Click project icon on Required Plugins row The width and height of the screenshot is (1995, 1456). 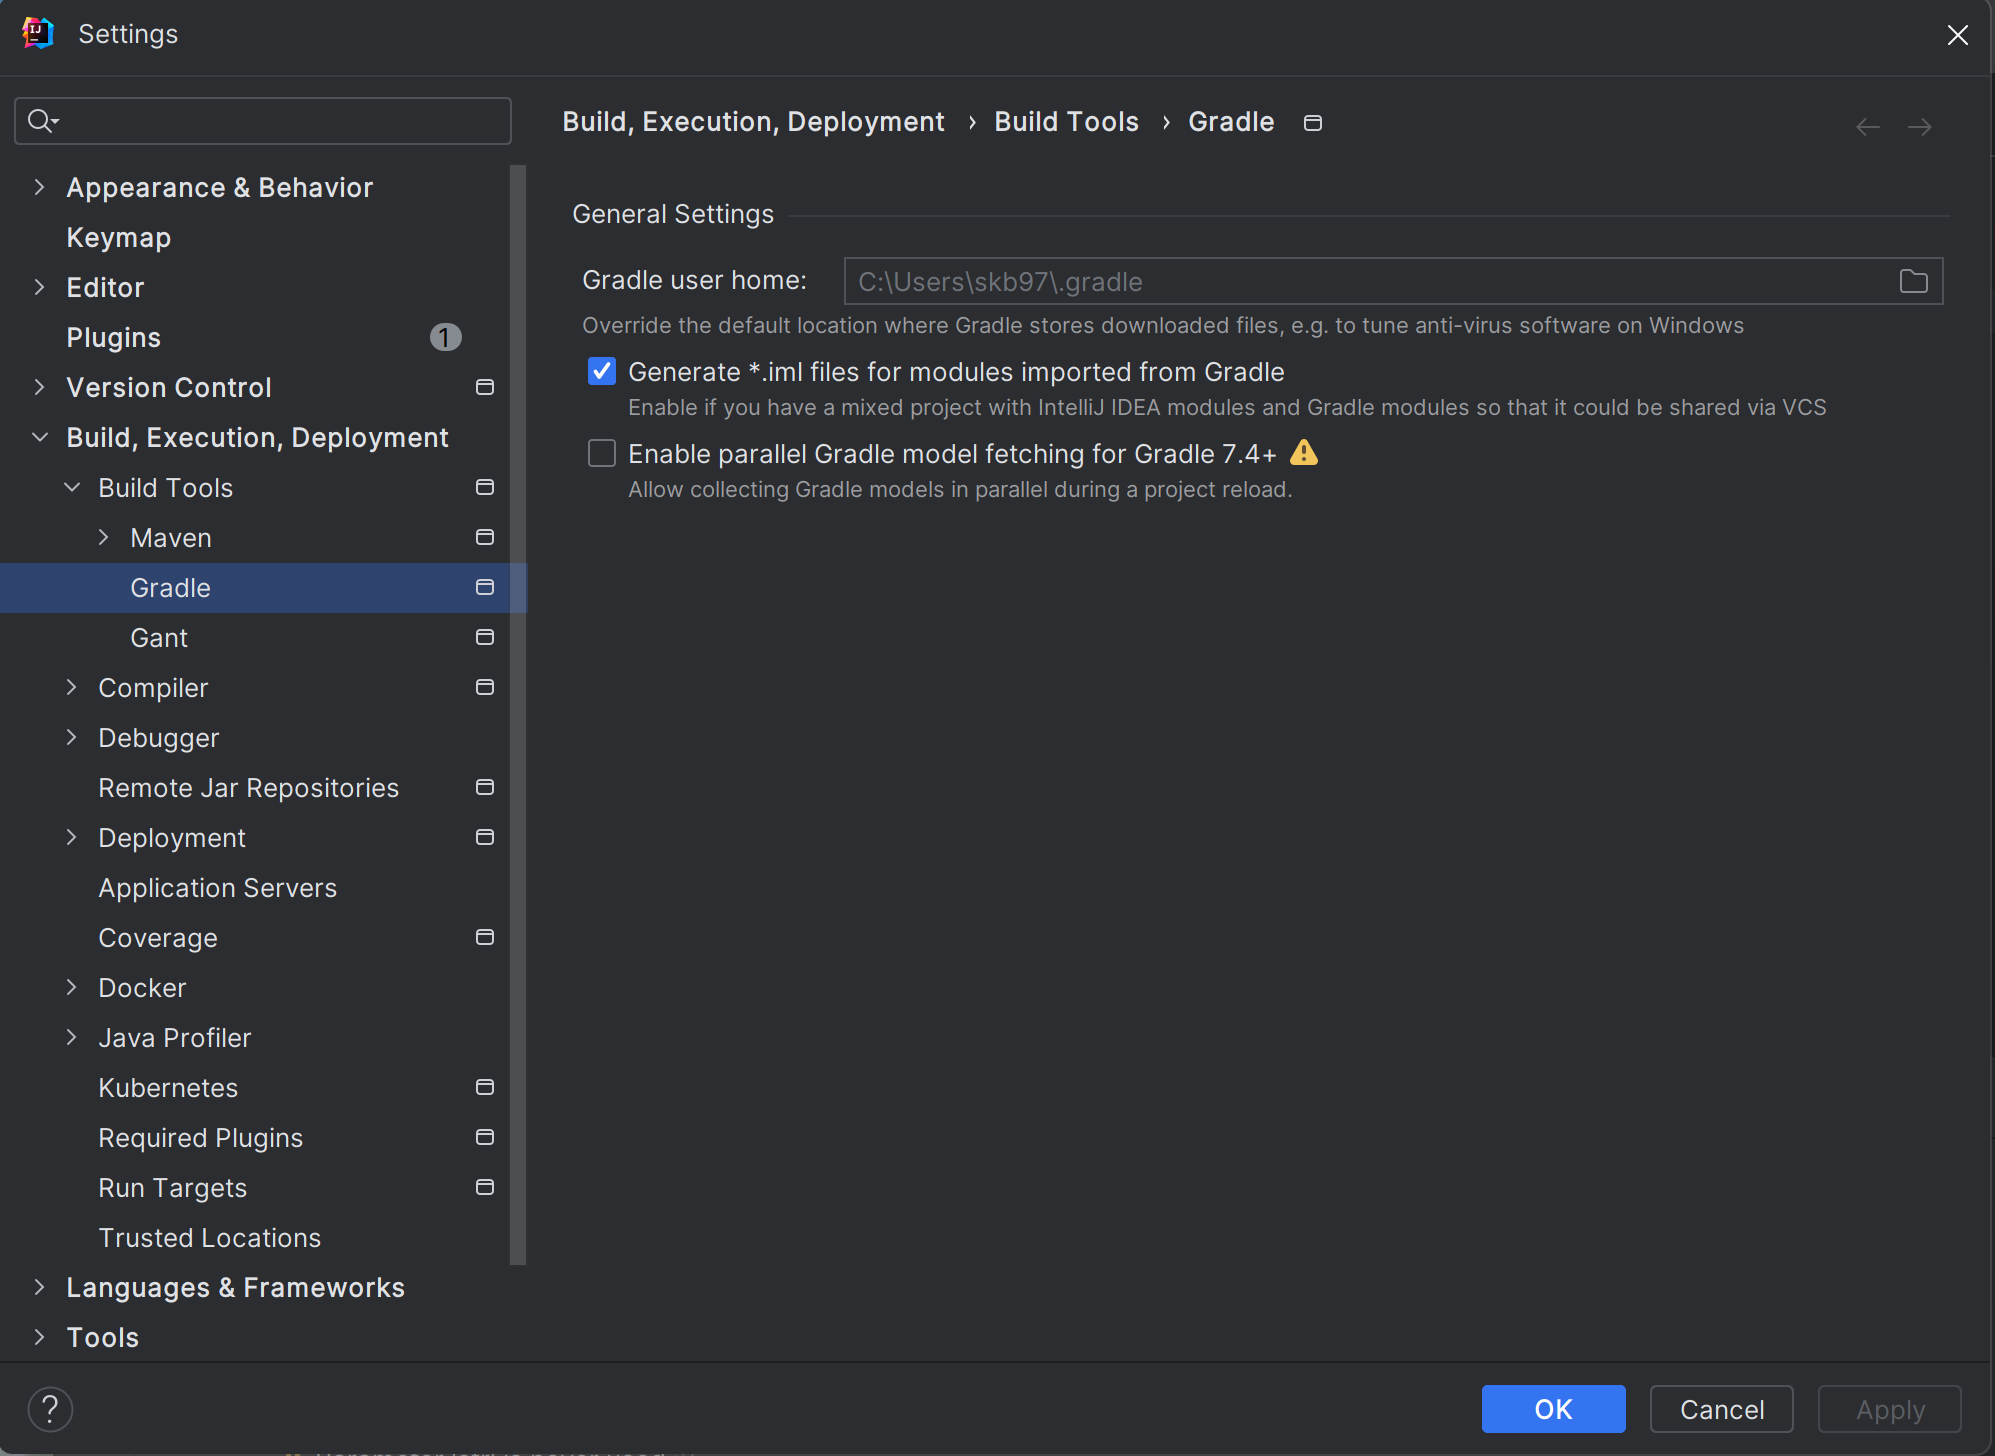[x=485, y=1137]
